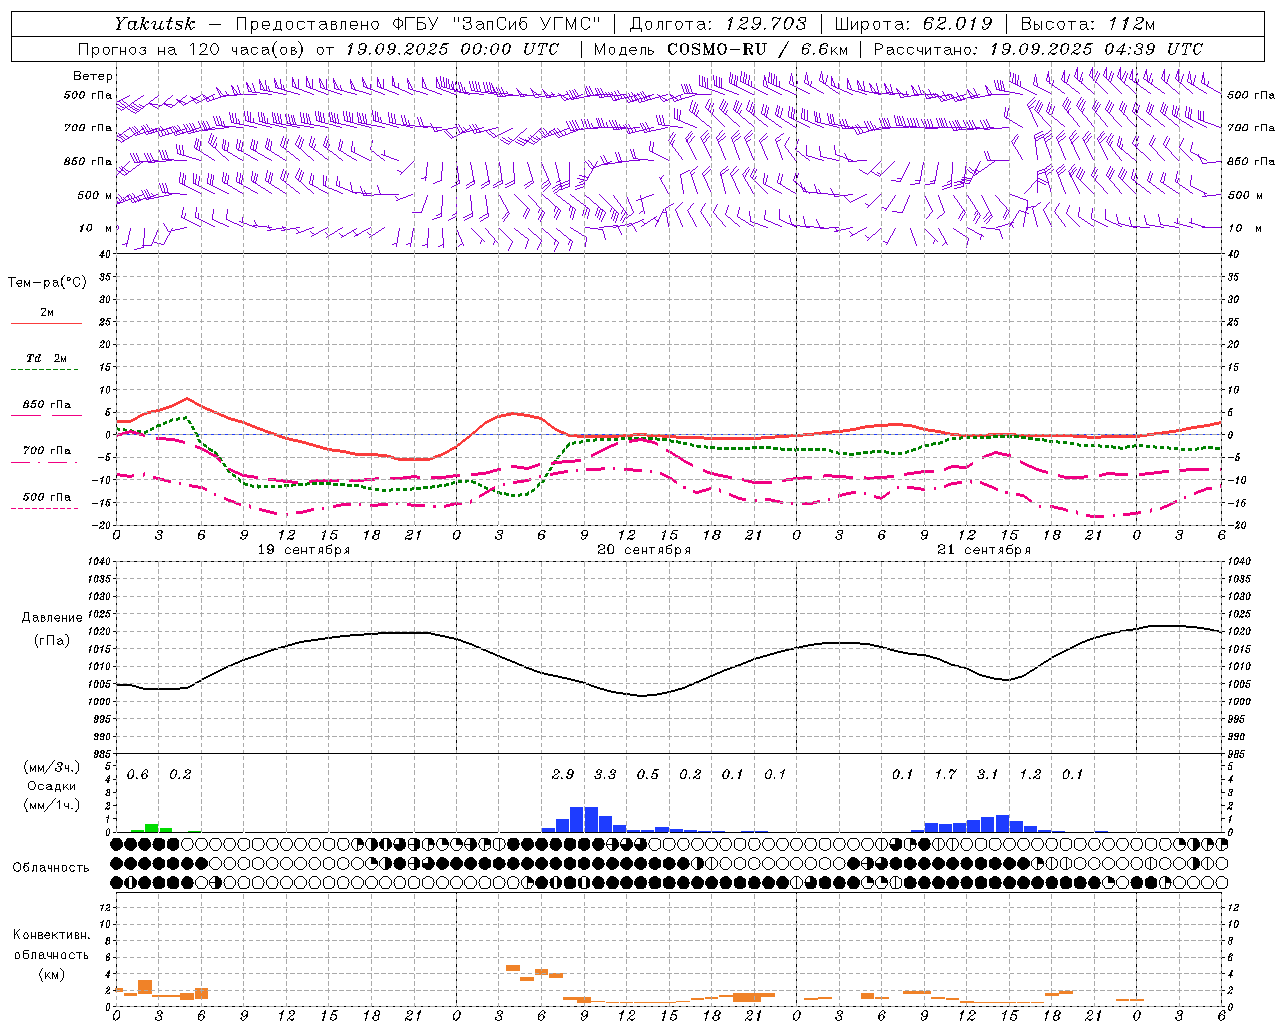Click the 0.5 precipitation value
1280x1024 pixels.
(648, 775)
